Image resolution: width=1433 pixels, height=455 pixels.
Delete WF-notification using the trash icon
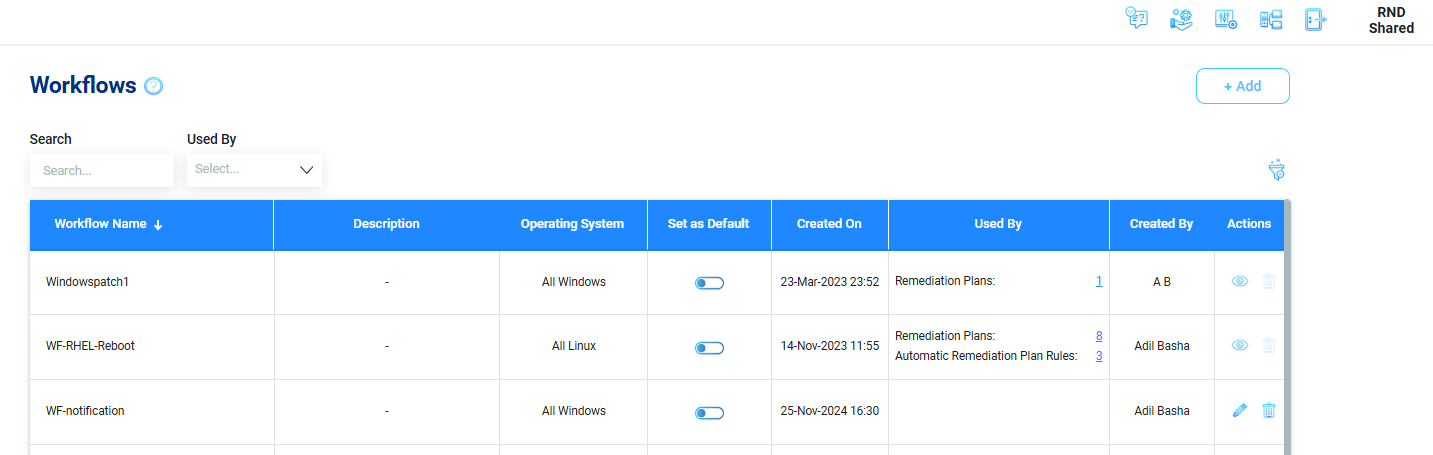tap(1269, 410)
